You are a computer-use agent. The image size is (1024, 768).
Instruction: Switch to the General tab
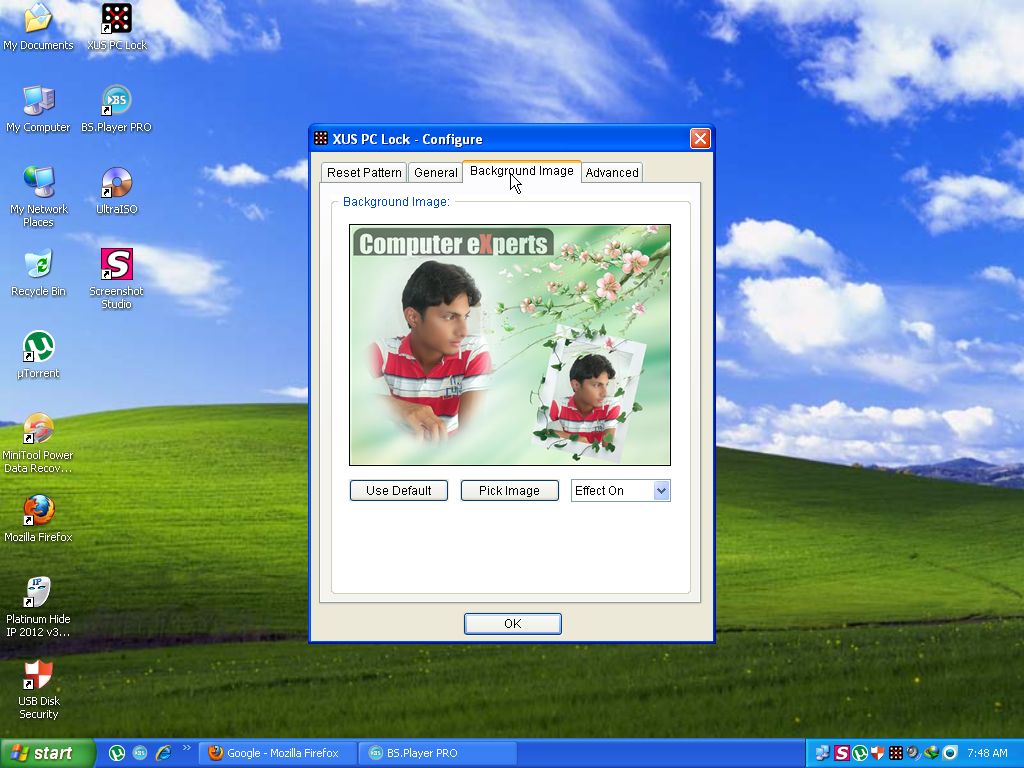click(436, 172)
